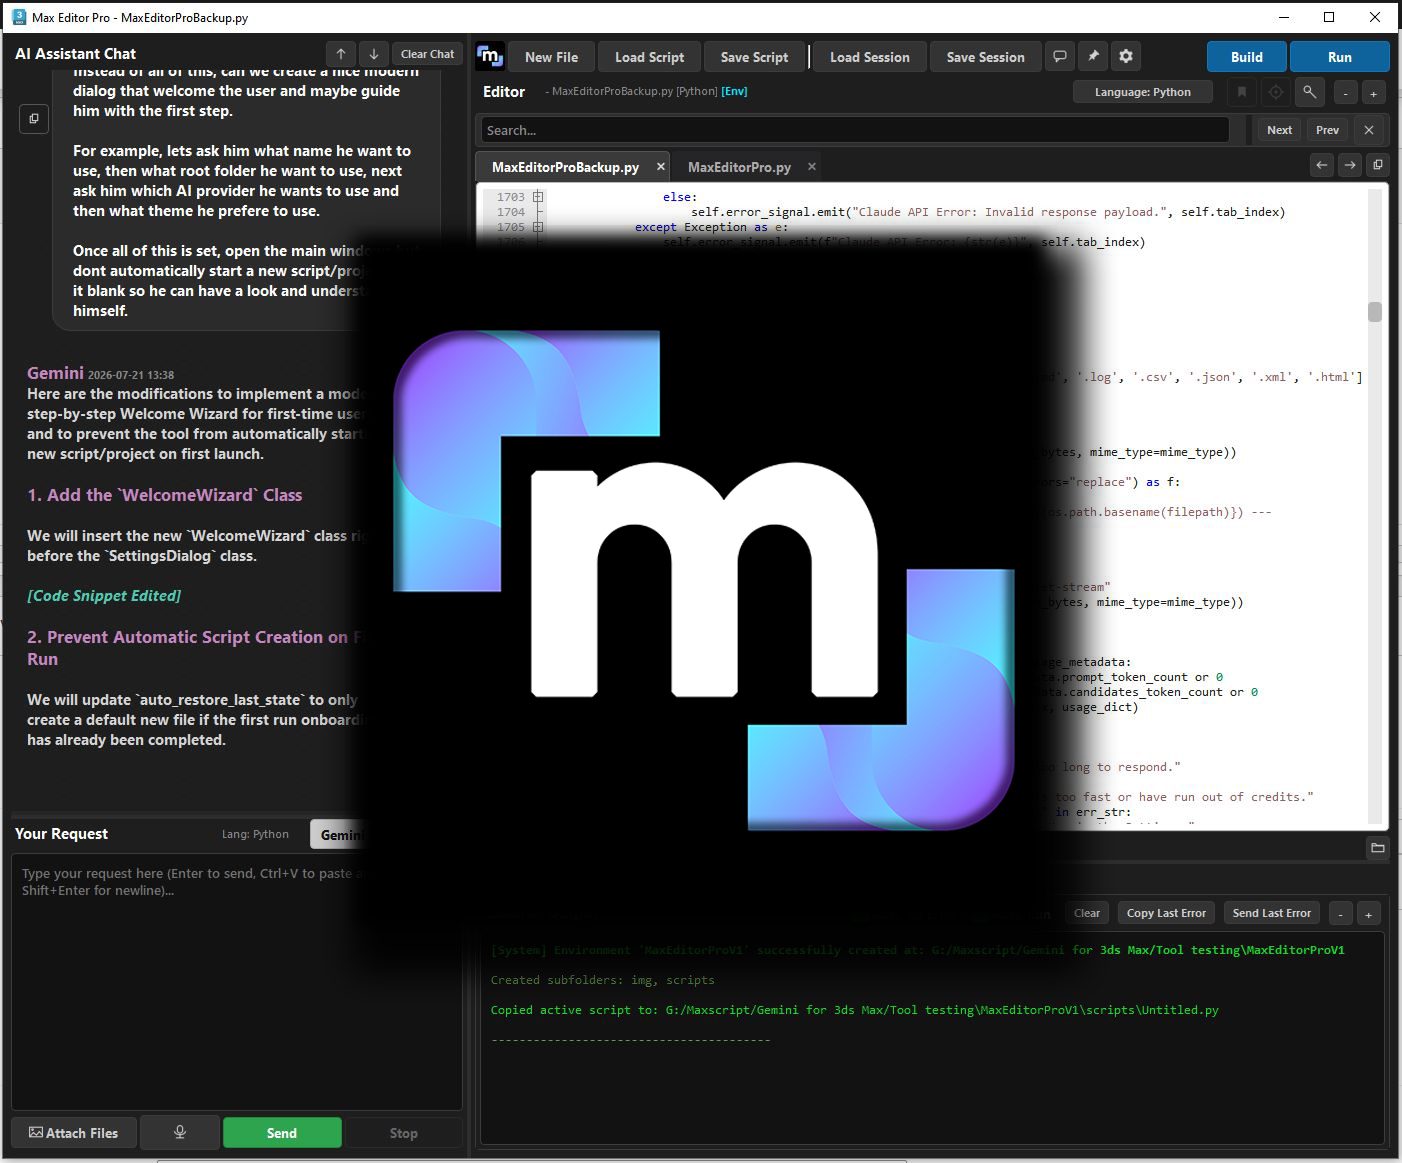Send the chat request
Screen dimensions: 1402x1163
[x=282, y=1133]
